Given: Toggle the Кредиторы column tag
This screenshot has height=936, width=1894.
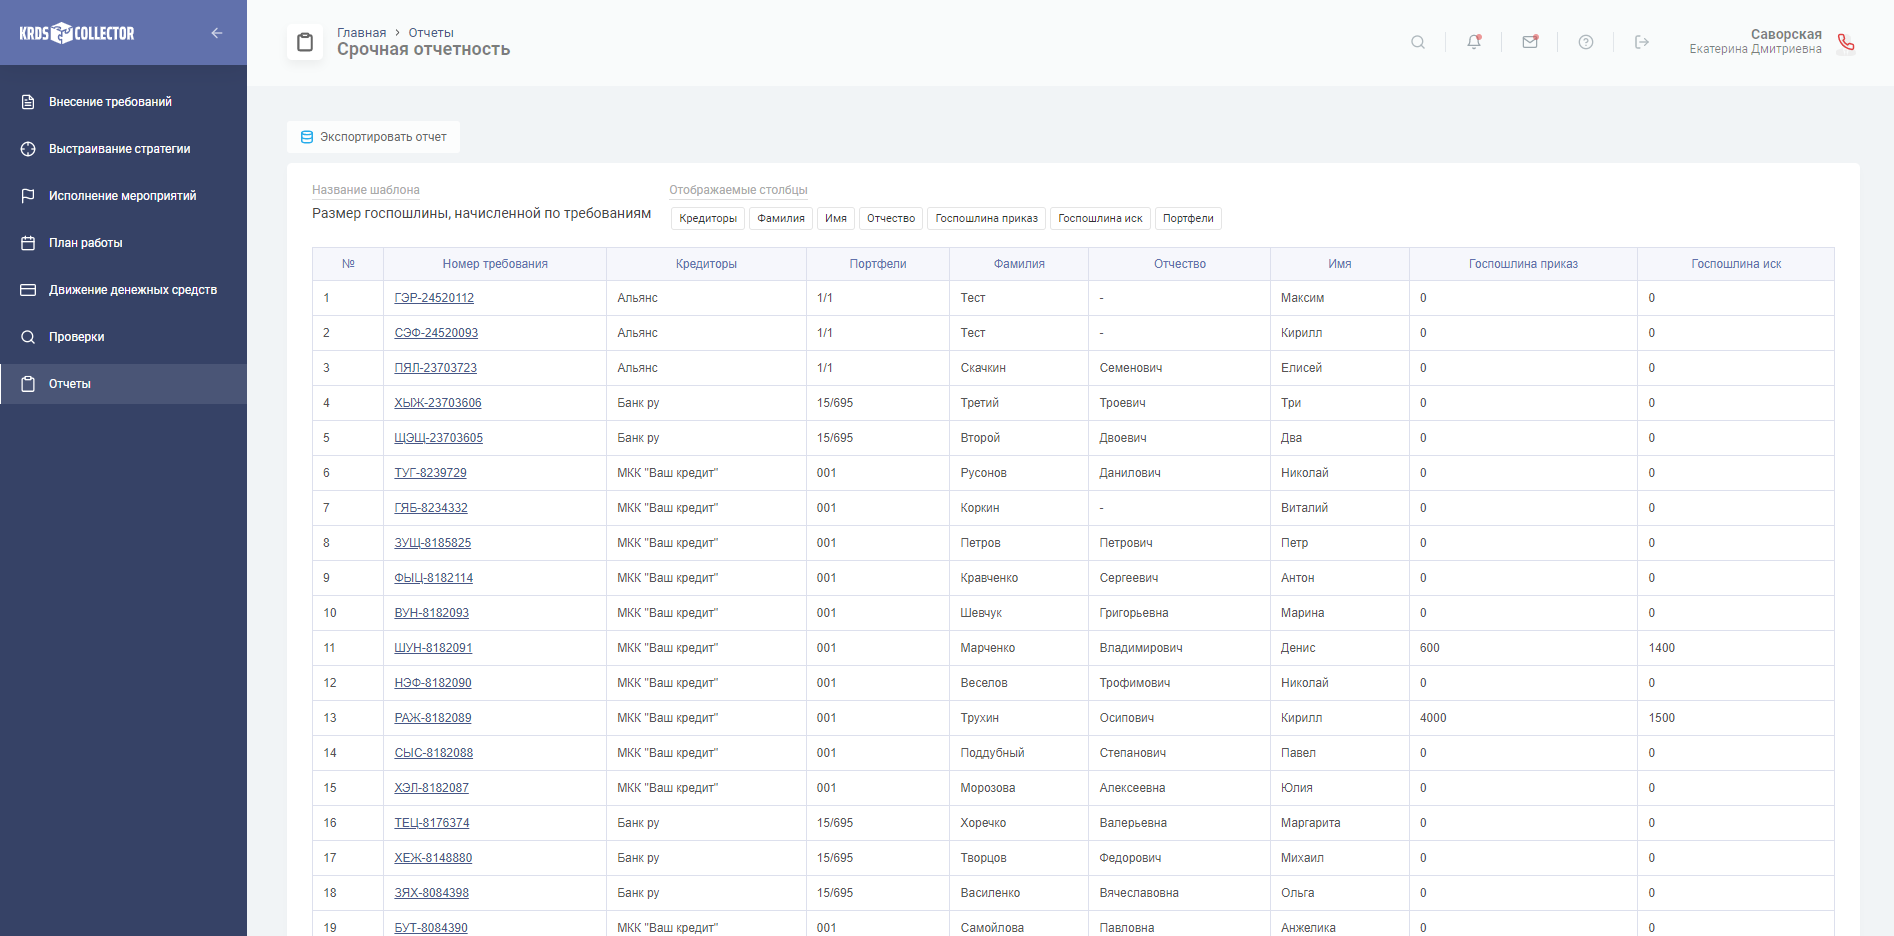Looking at the screenshot, I should click(x=708, y=218).
